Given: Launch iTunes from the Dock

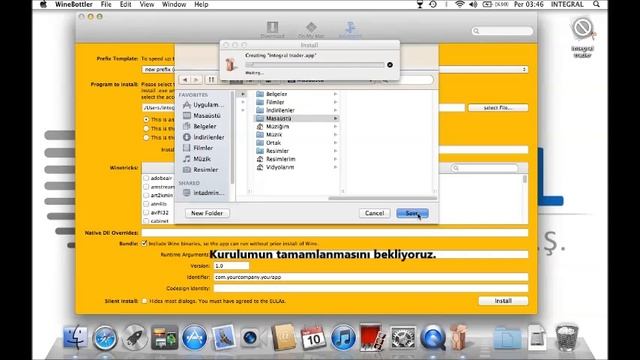Looking at the screenshot, I should pos(343,338).
